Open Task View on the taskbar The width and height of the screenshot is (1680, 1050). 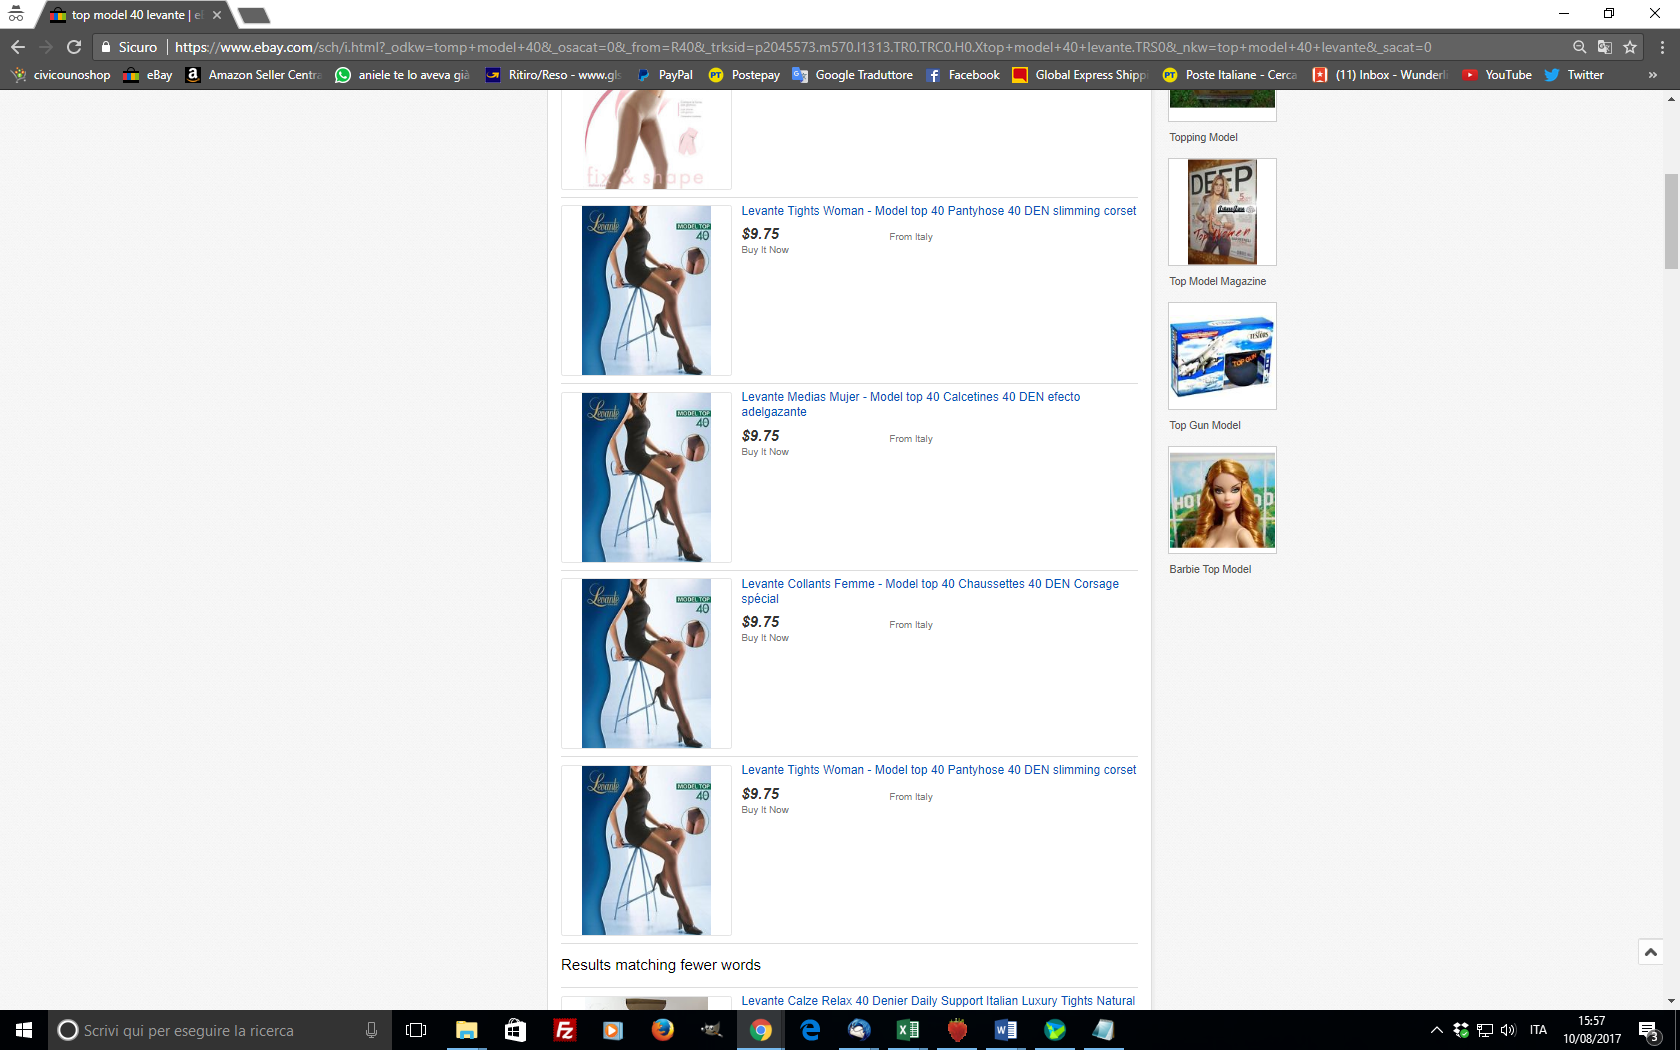(x=416, y=1030)
